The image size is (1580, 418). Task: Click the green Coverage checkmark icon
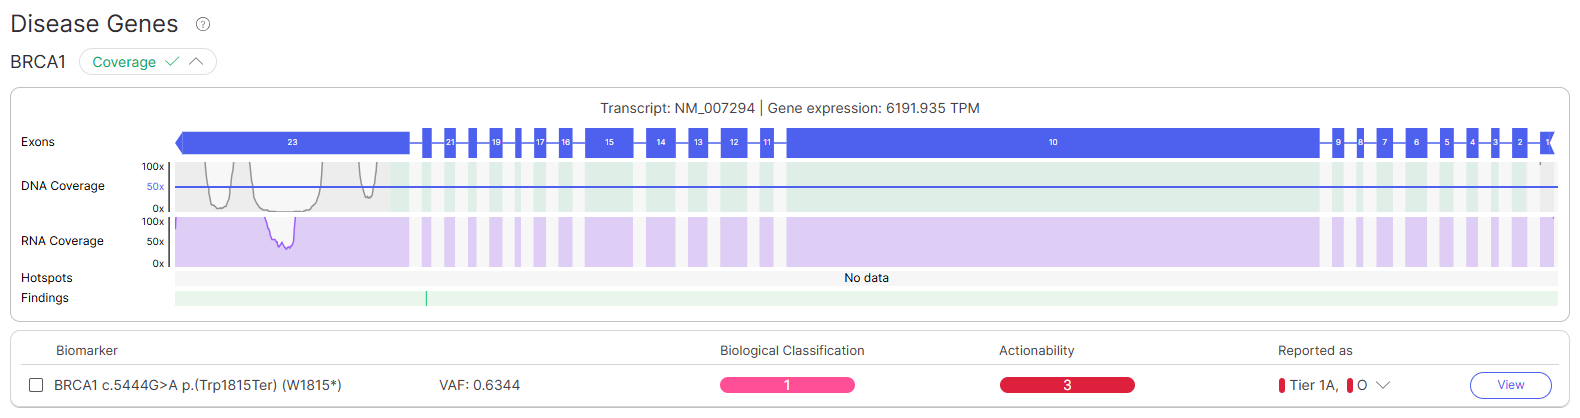tap(172, 62)
